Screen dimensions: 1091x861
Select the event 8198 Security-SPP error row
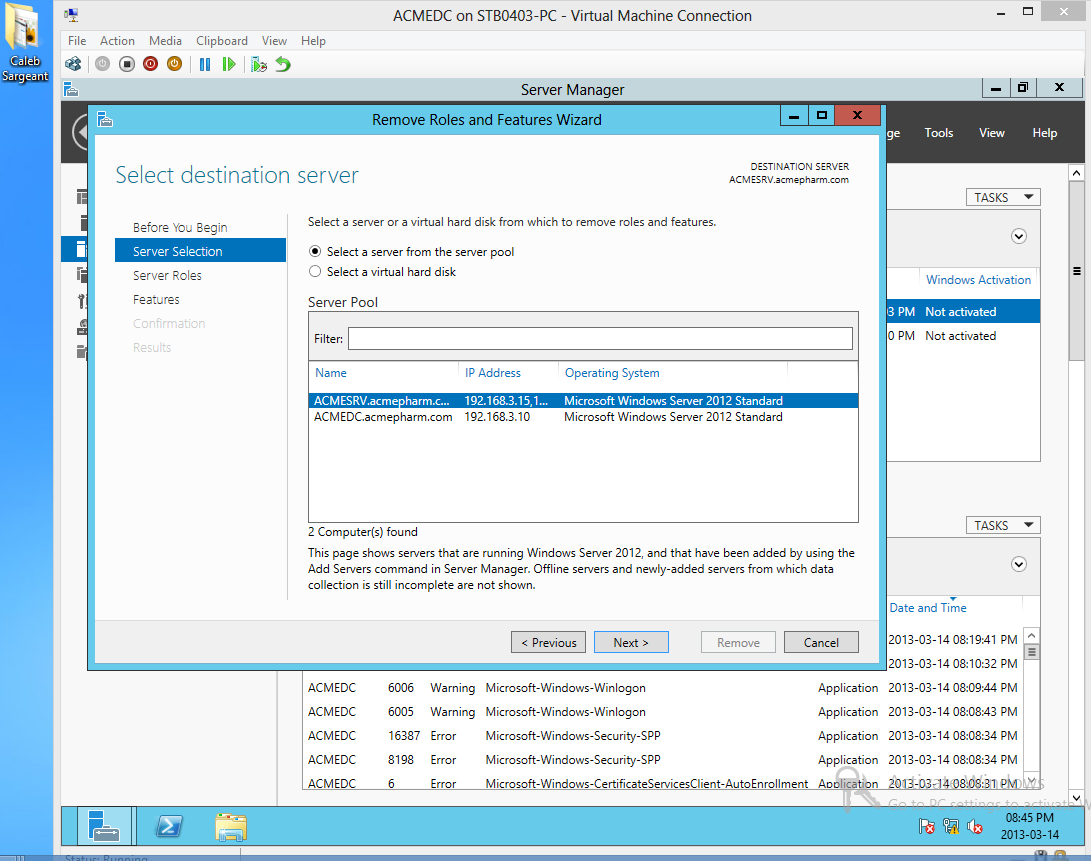[x=662, y=760]
